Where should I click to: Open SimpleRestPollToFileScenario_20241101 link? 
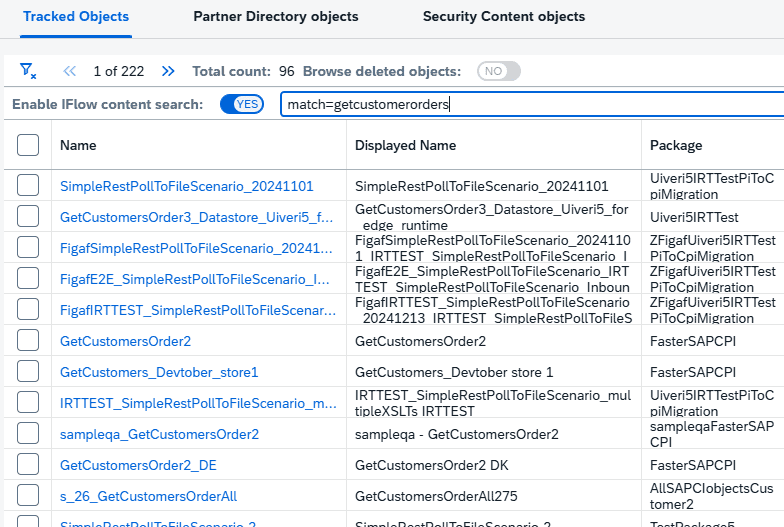click(186, 186)
